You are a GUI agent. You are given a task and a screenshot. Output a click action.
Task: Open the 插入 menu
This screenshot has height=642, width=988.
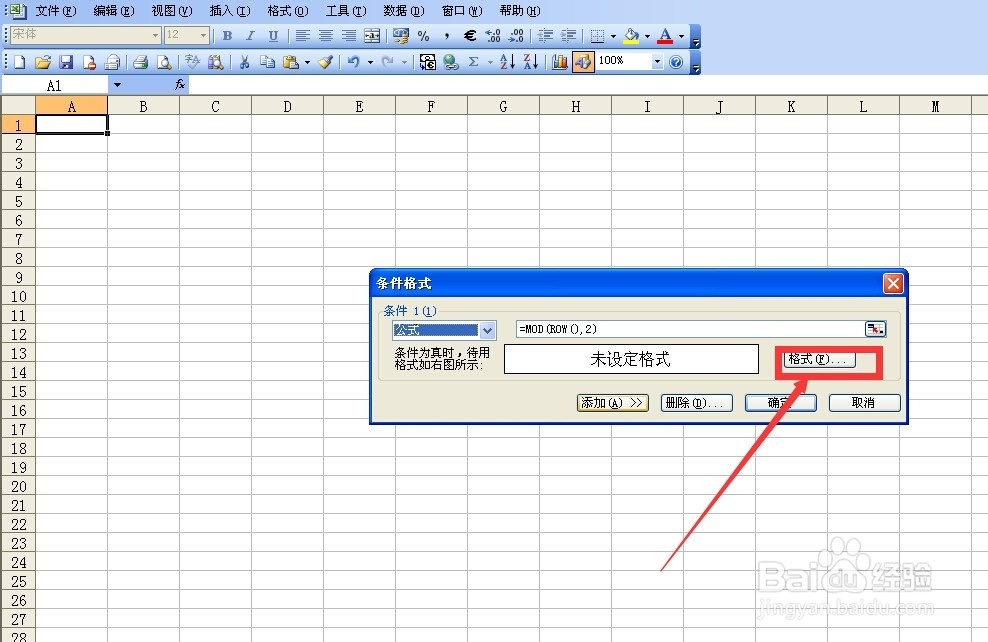(229, 11)
